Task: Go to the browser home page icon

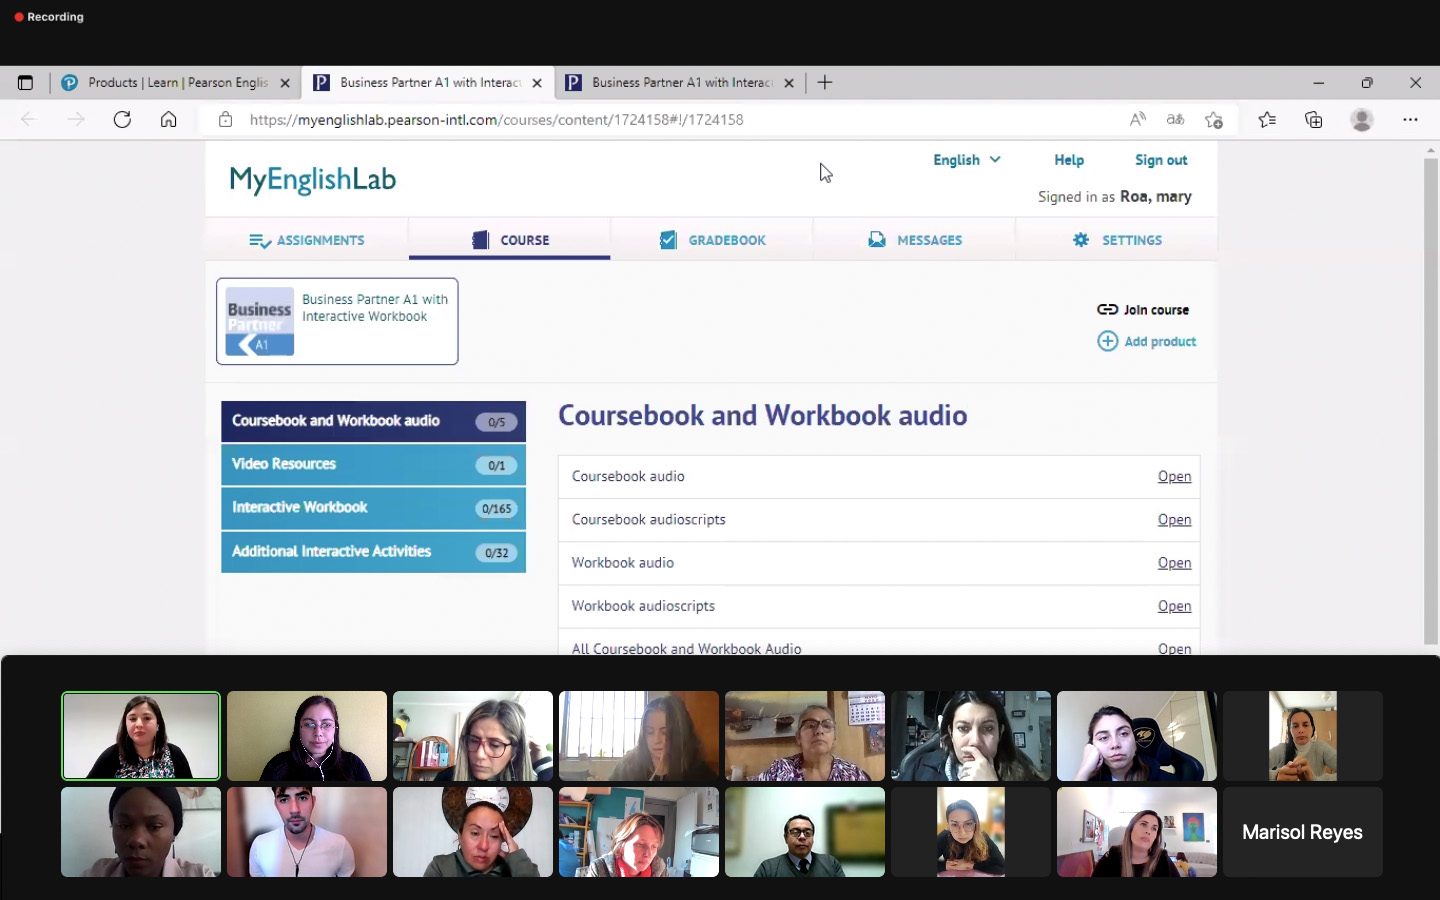Action: 169,119
